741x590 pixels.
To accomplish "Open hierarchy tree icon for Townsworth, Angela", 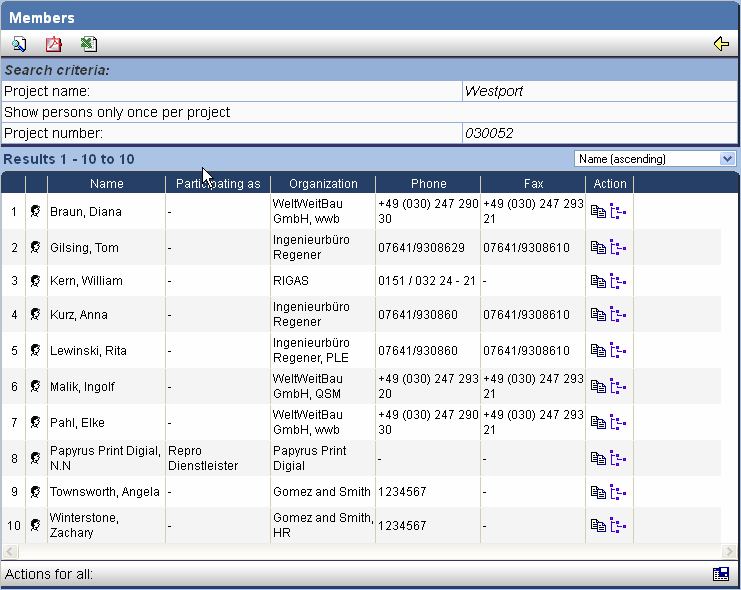I will point(618,492).
